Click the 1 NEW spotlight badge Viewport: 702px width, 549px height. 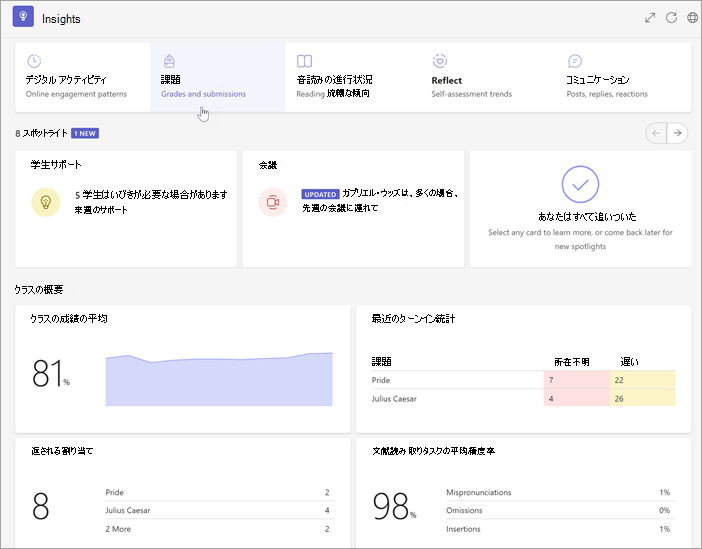click(85, 133)
